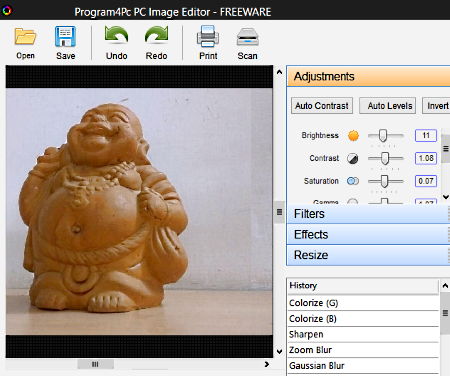Click the Saturation overlapping circles icon

coord(353,181)
